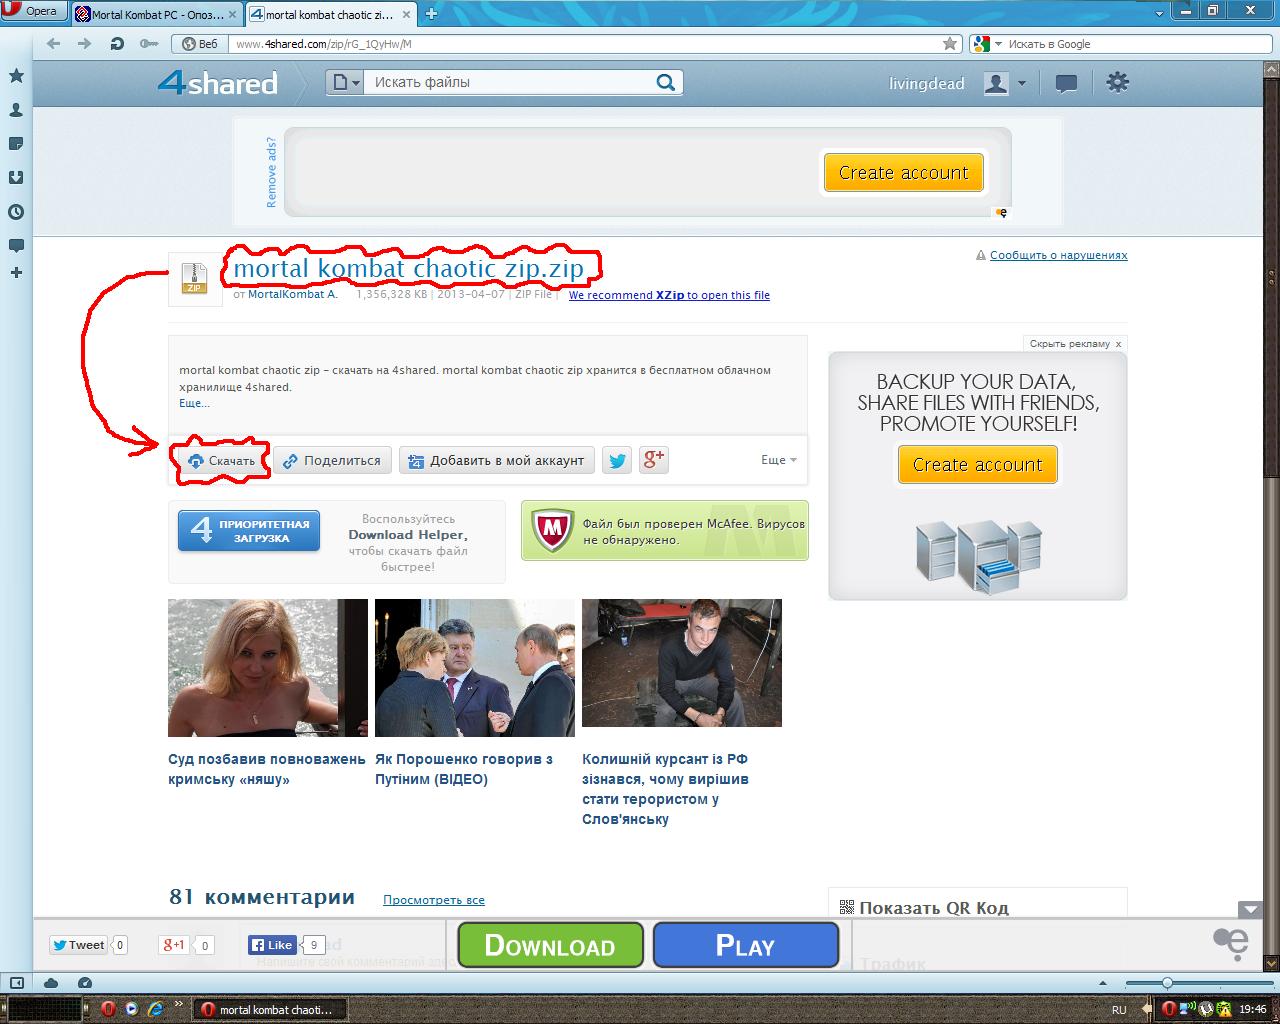Click the green Download button

550,945
